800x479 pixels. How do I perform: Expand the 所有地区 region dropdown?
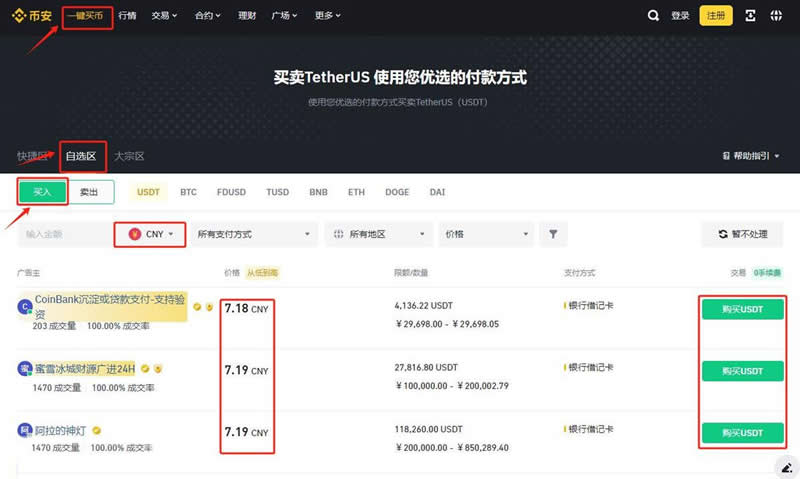(x=378, y=234)
